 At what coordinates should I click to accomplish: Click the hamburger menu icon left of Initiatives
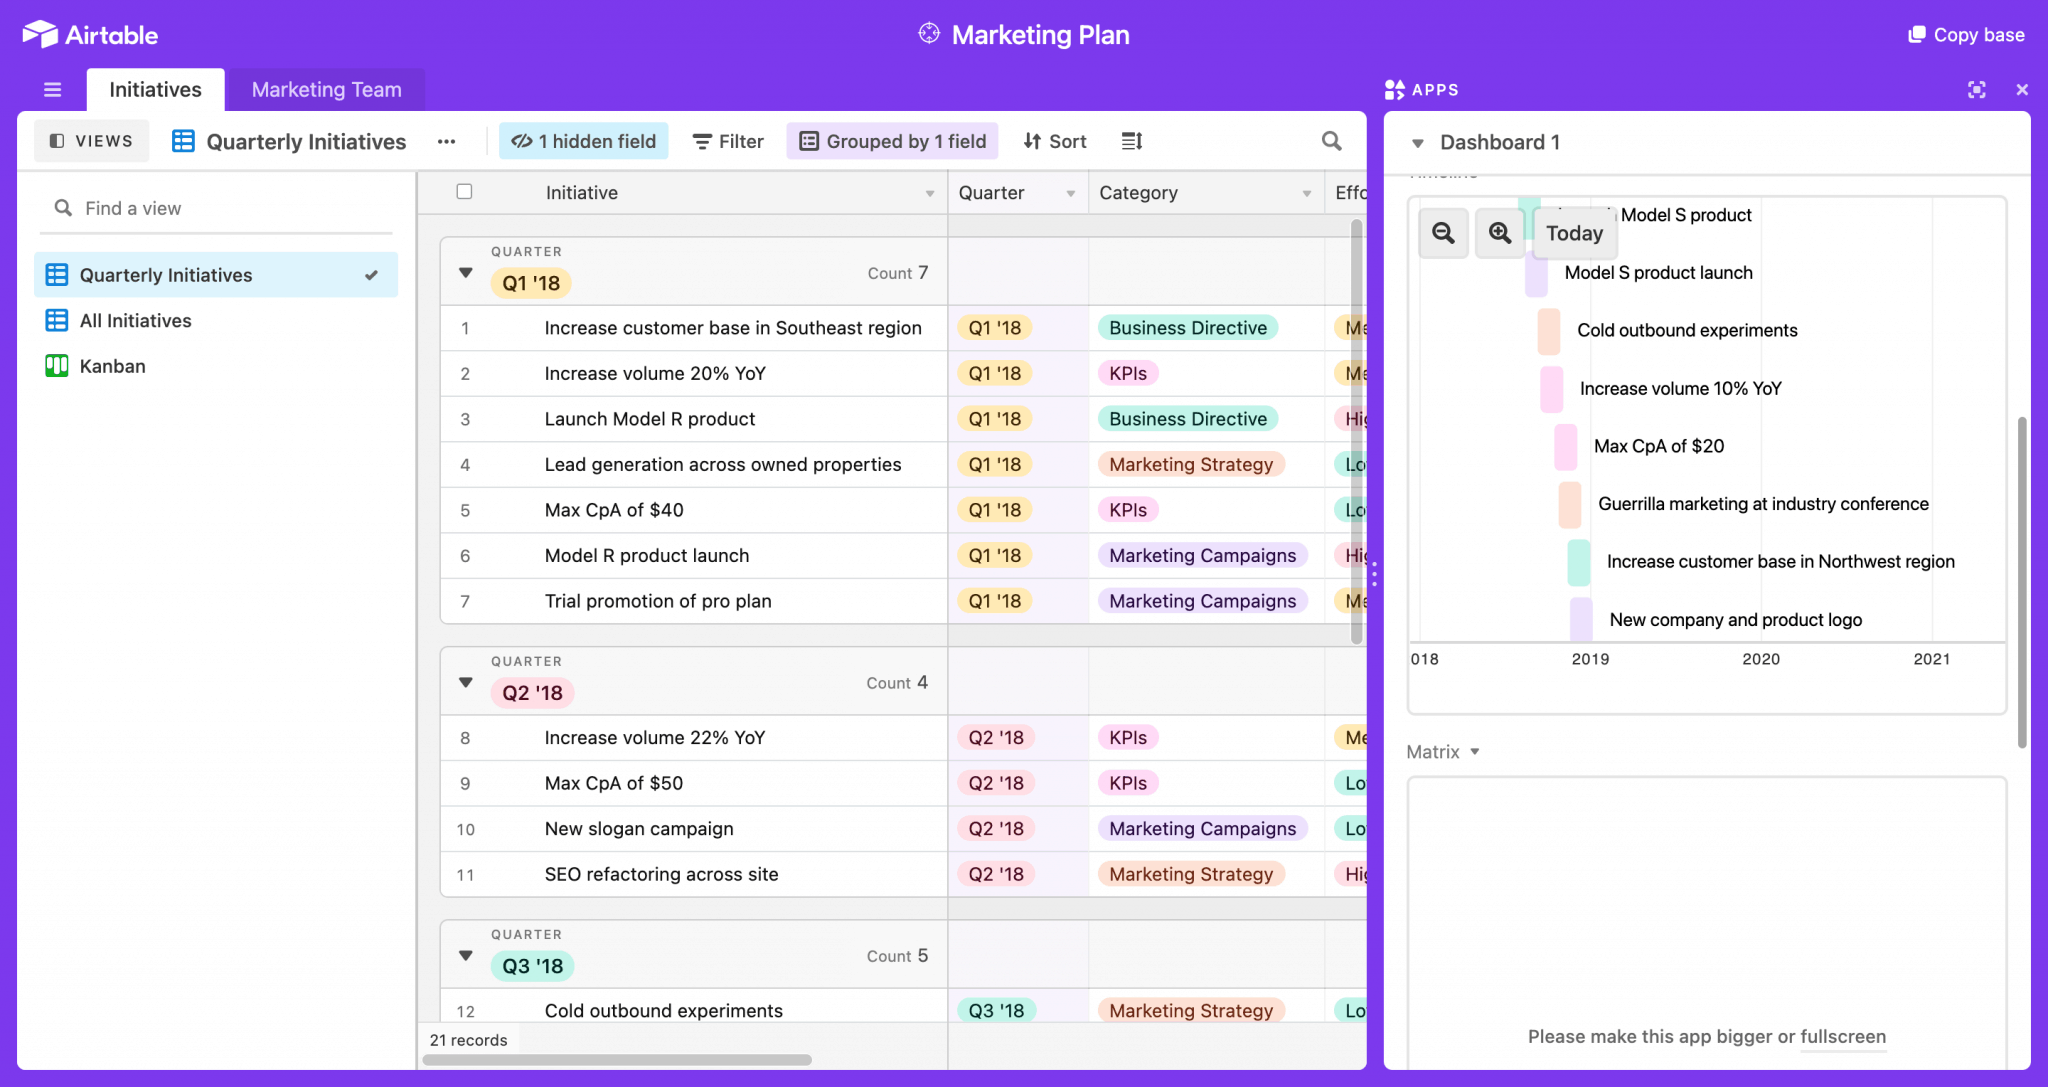tap(53, 90)
